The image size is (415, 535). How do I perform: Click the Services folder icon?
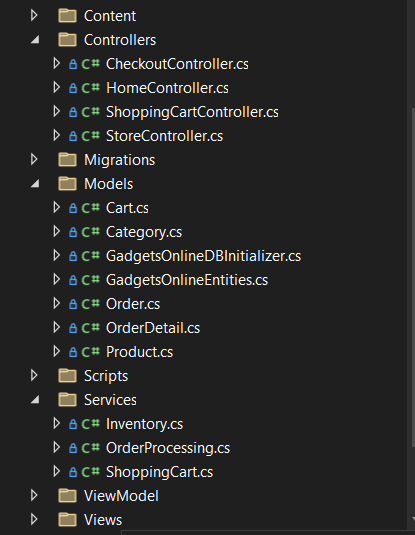point(67,400)
